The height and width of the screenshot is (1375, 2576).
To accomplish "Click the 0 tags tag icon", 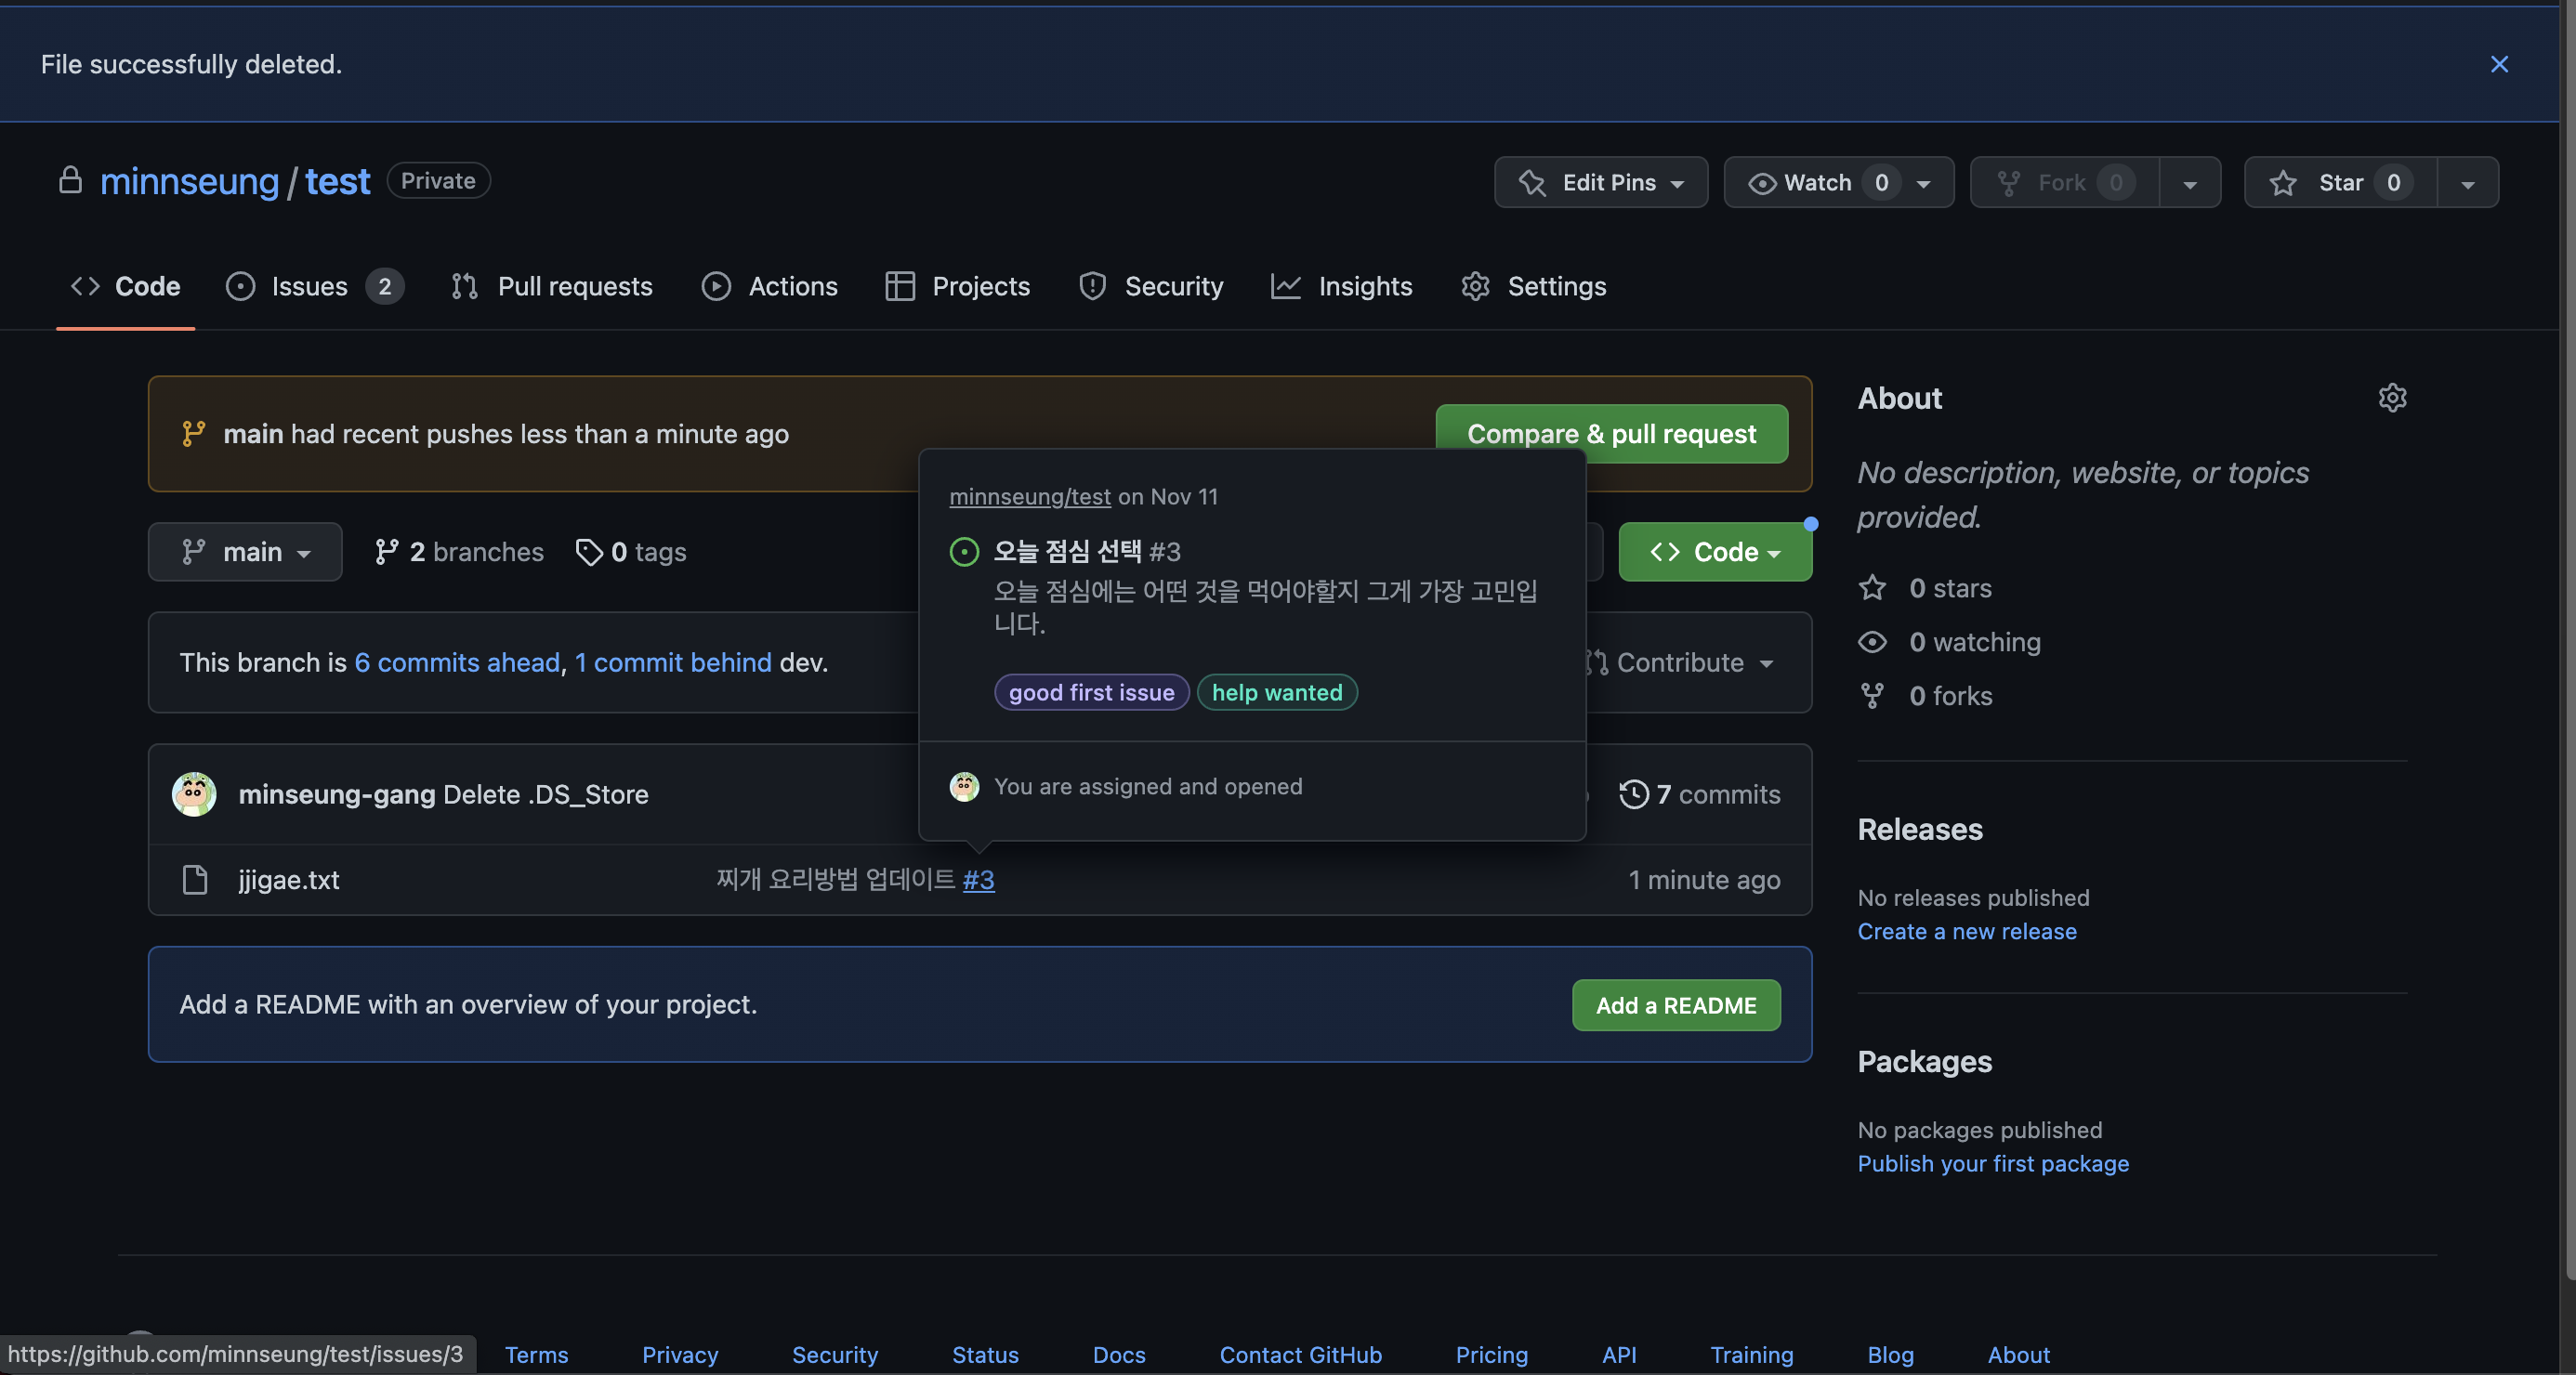I will pyautogui.click(x=589, y=552).
